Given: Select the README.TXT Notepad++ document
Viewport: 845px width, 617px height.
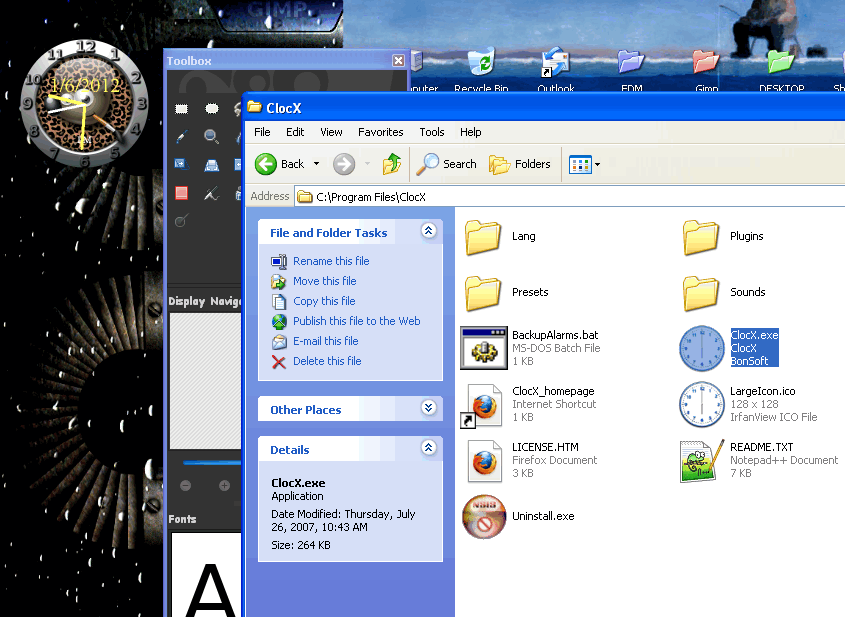Looking at the screenshot, I should (702, 461).
